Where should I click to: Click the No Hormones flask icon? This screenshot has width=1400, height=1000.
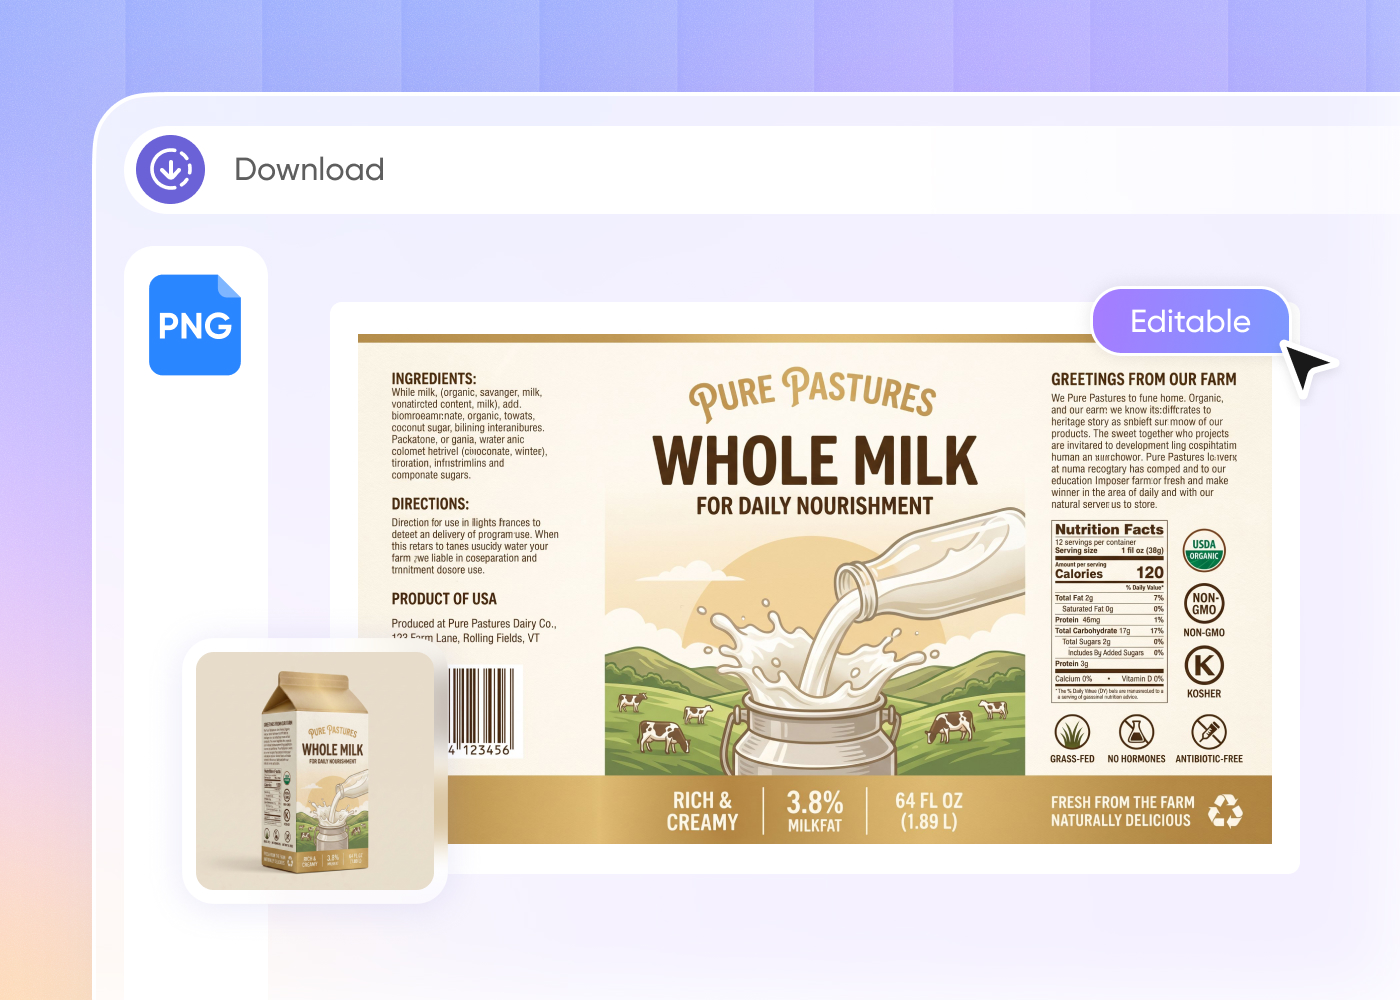[x=1136, y=732]
